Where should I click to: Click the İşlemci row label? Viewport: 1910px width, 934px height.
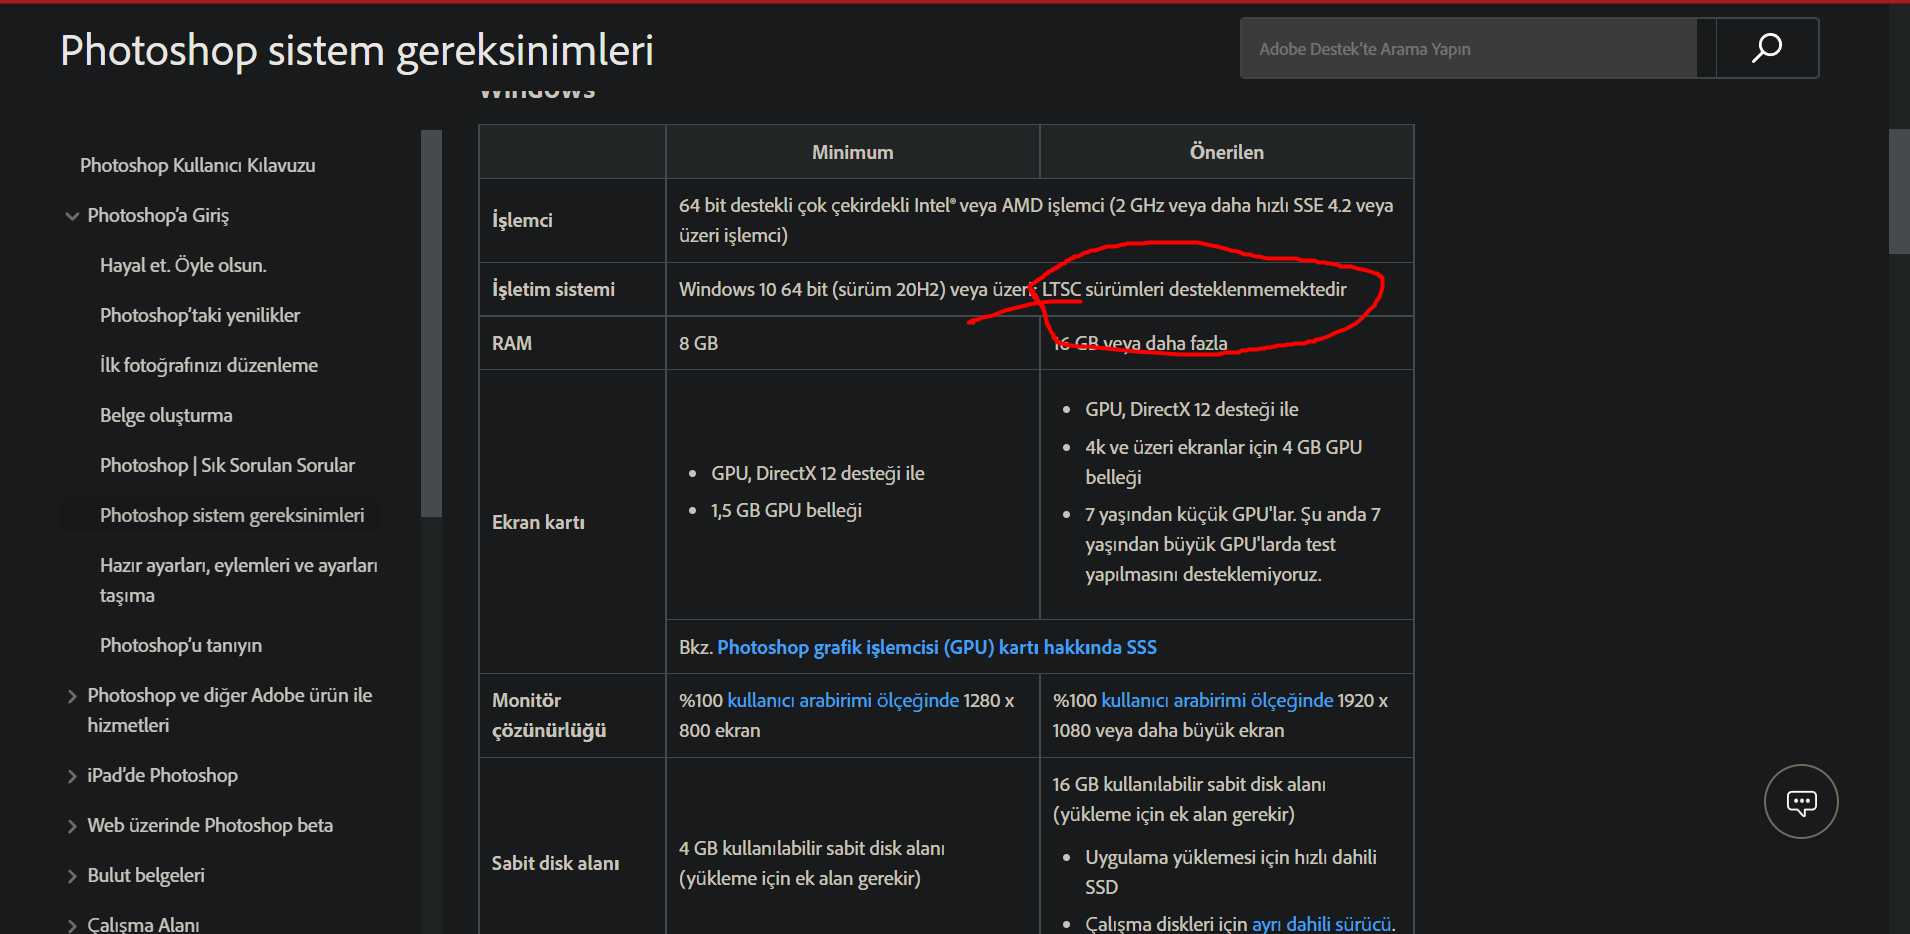[x=522, y=220]
